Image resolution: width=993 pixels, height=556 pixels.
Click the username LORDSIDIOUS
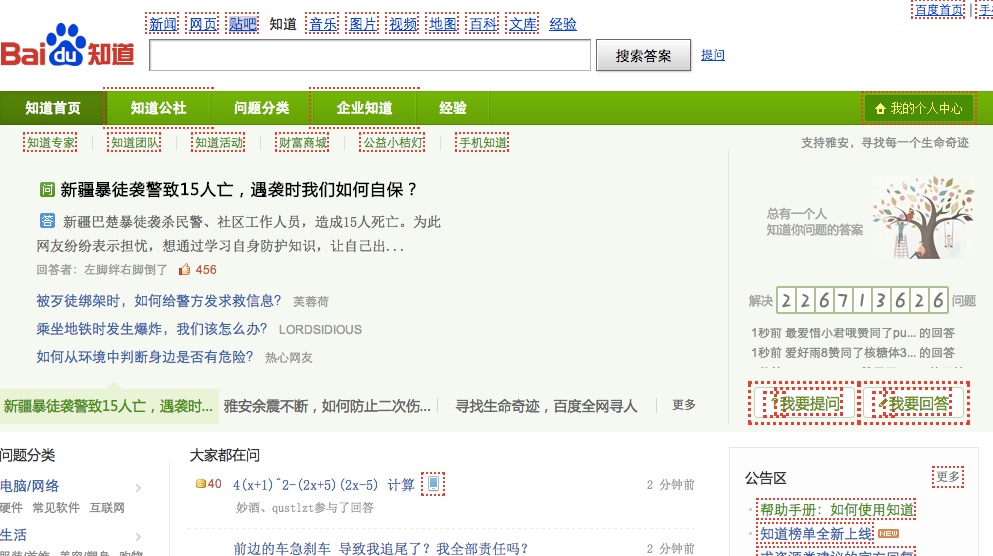(320, 329)
